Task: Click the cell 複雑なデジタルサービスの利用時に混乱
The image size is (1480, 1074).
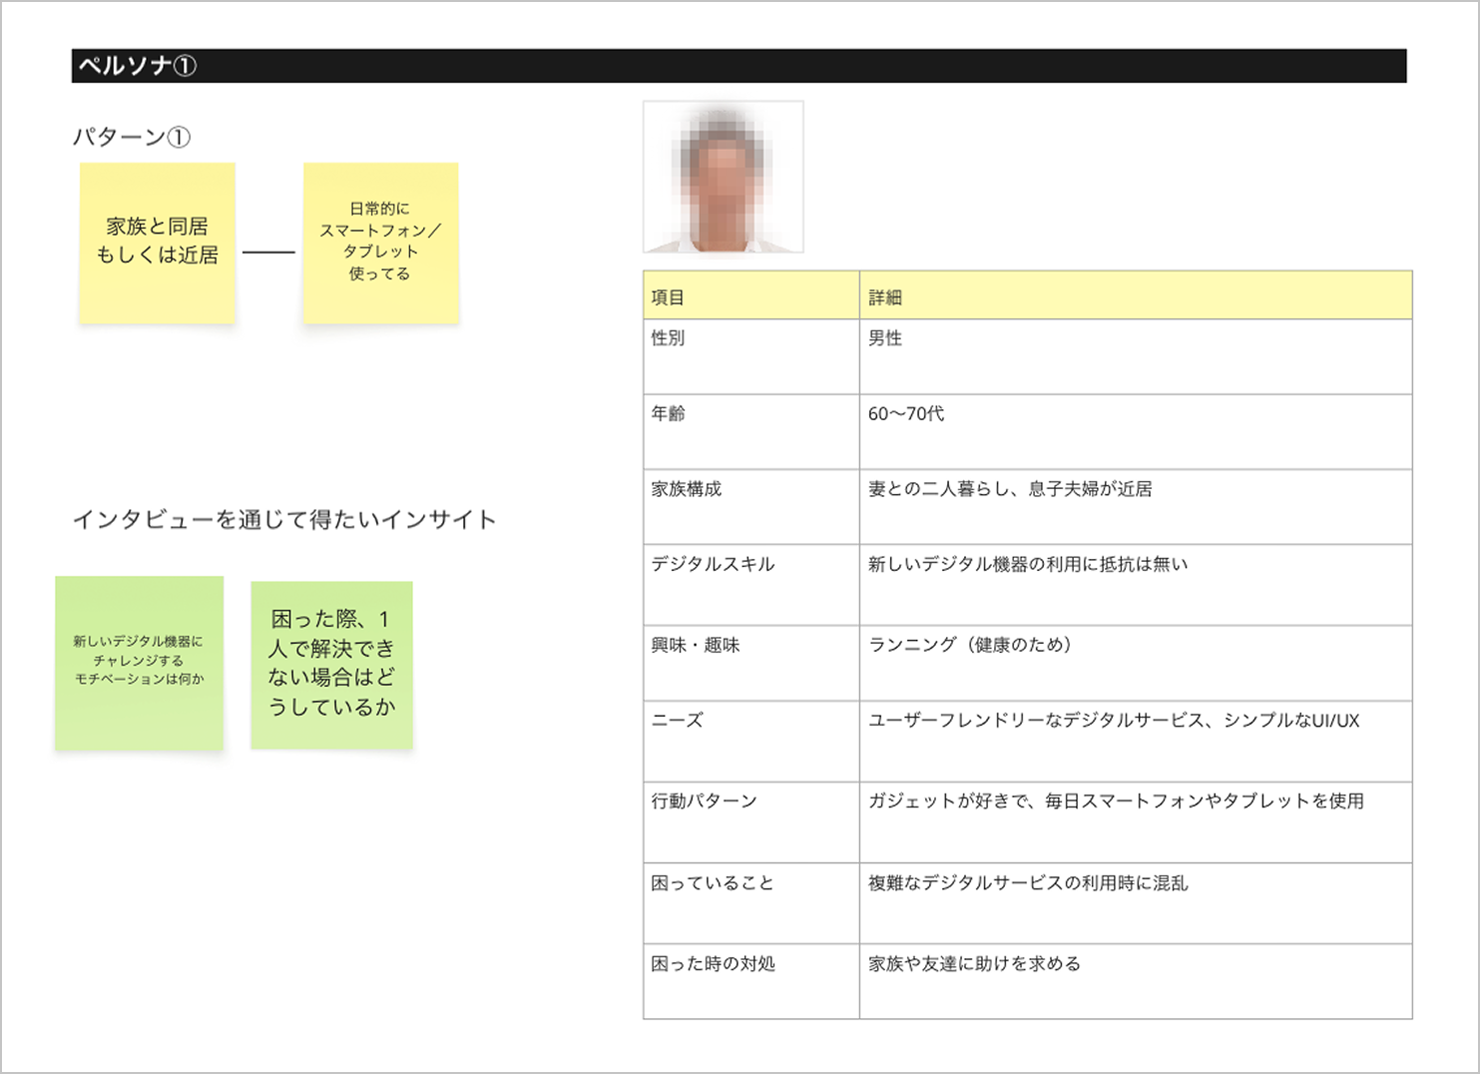Action: click(1135, 902)
